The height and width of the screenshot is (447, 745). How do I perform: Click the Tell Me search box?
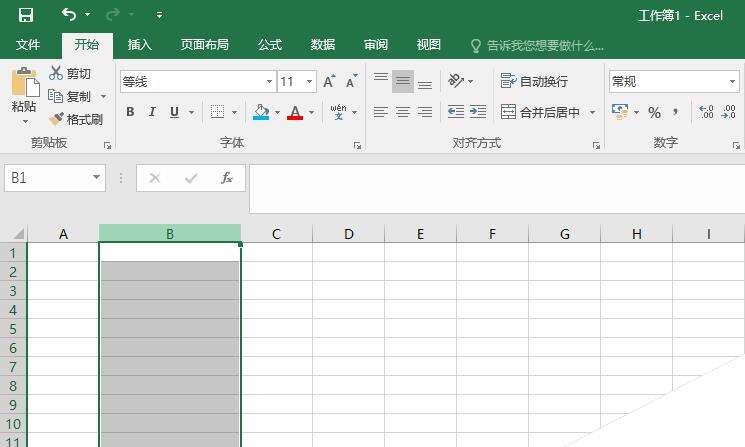(x=537, y=46)
